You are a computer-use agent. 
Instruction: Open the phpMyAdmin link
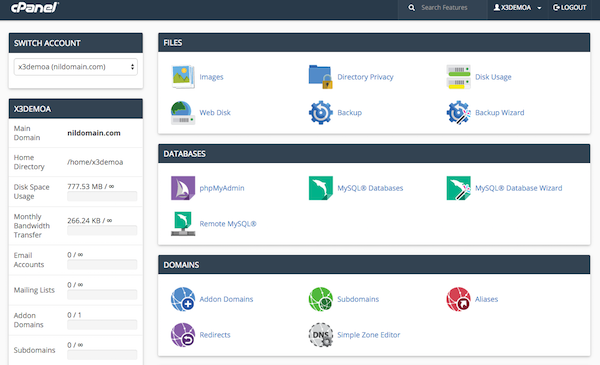(x=222, y=188)
